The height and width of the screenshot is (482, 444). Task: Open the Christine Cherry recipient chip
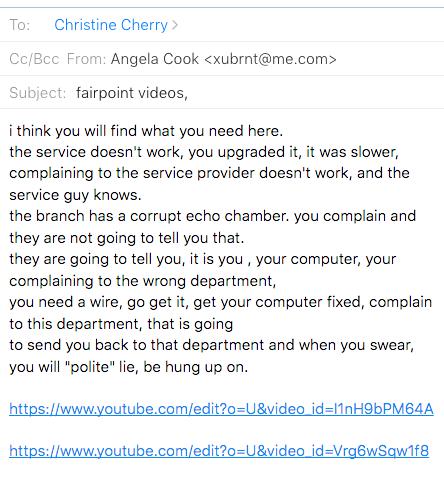pos(111,25)
